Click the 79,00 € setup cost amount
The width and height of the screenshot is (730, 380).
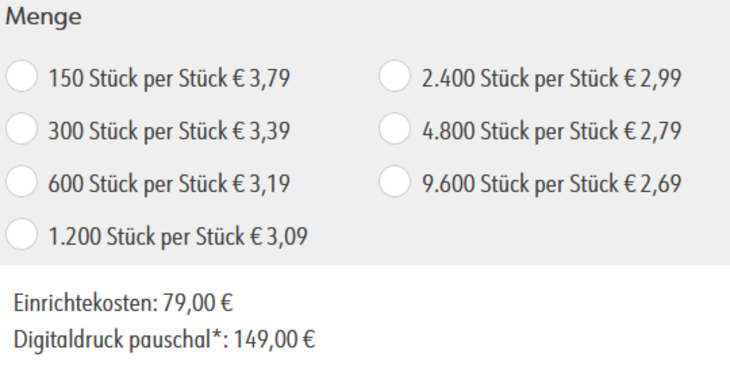tap(198, 303)
